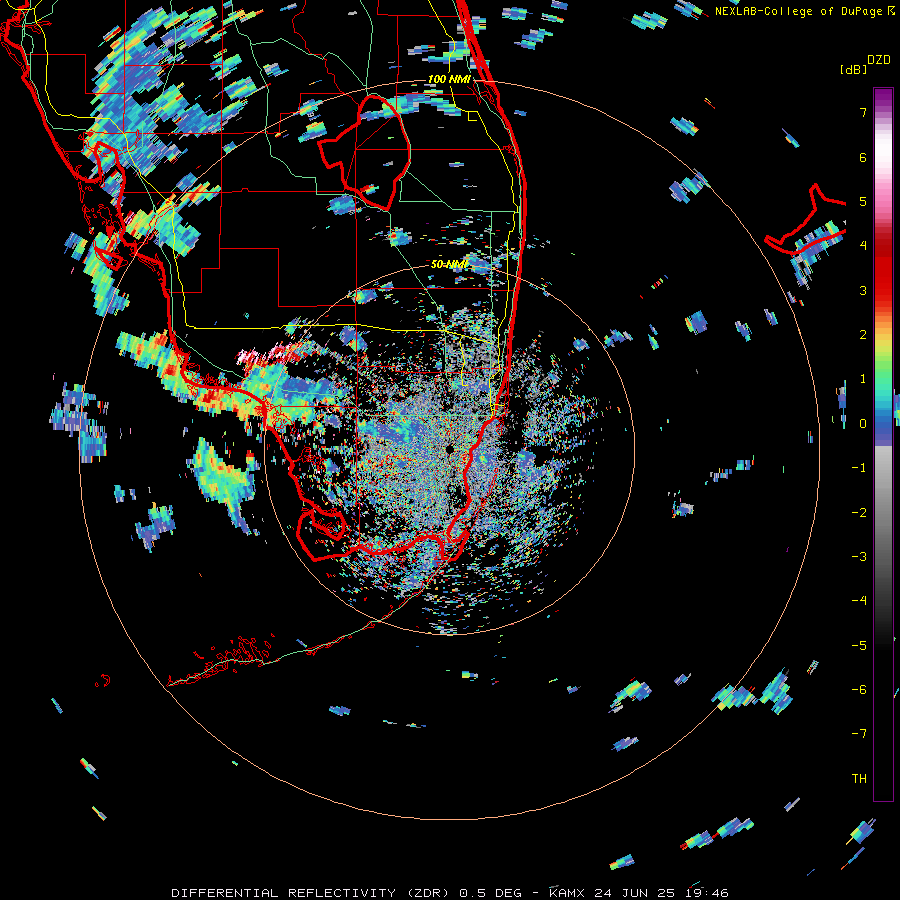Click the scale value -1 on the colorbar
Image resolution: width=900 pixels, height=900 pixels.
click(859, 468)
